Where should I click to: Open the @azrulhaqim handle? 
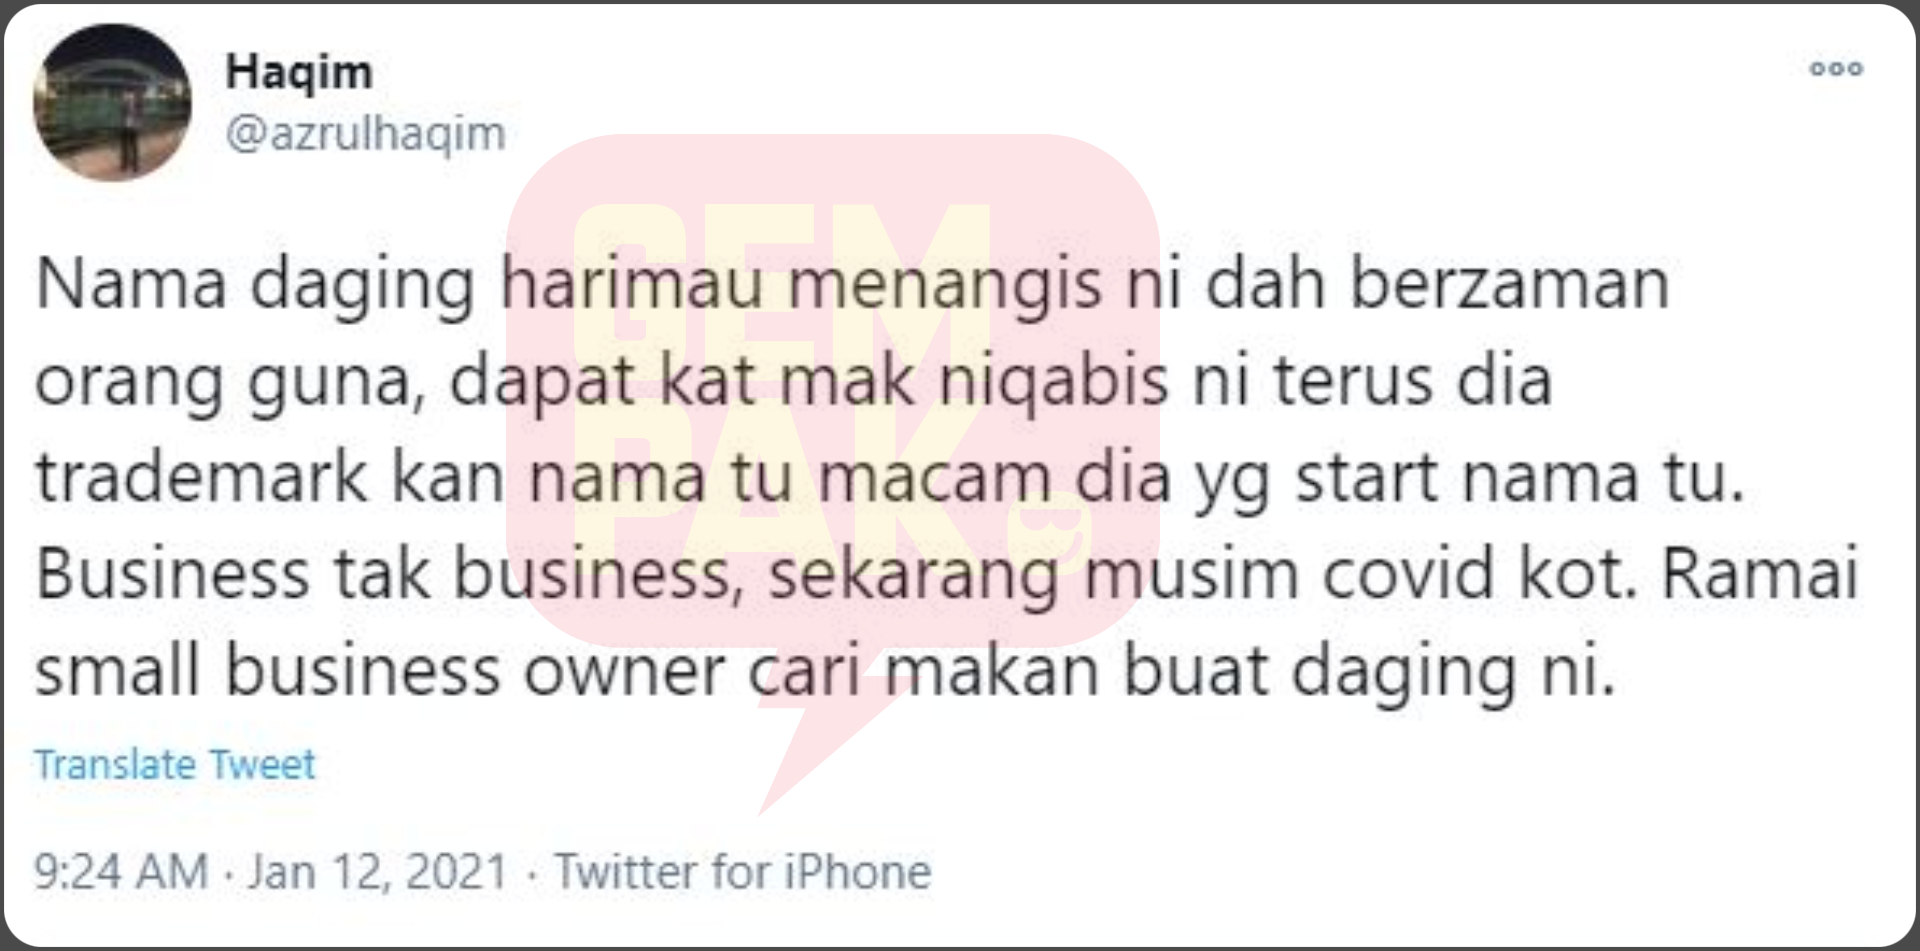click(365, 134)
